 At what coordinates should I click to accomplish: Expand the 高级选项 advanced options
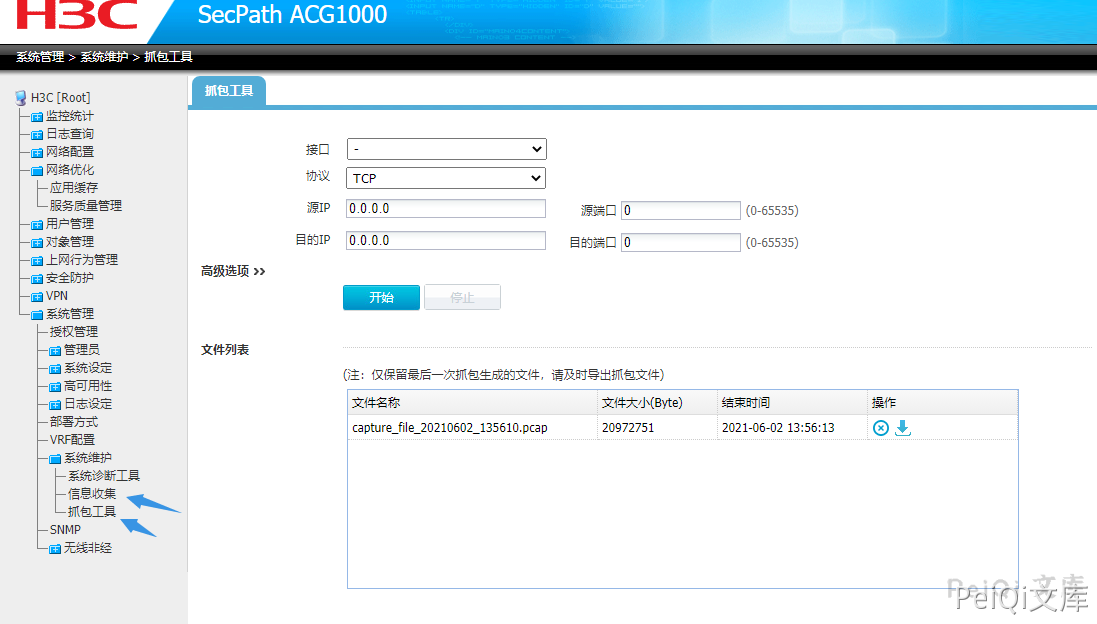click(233, 271)
